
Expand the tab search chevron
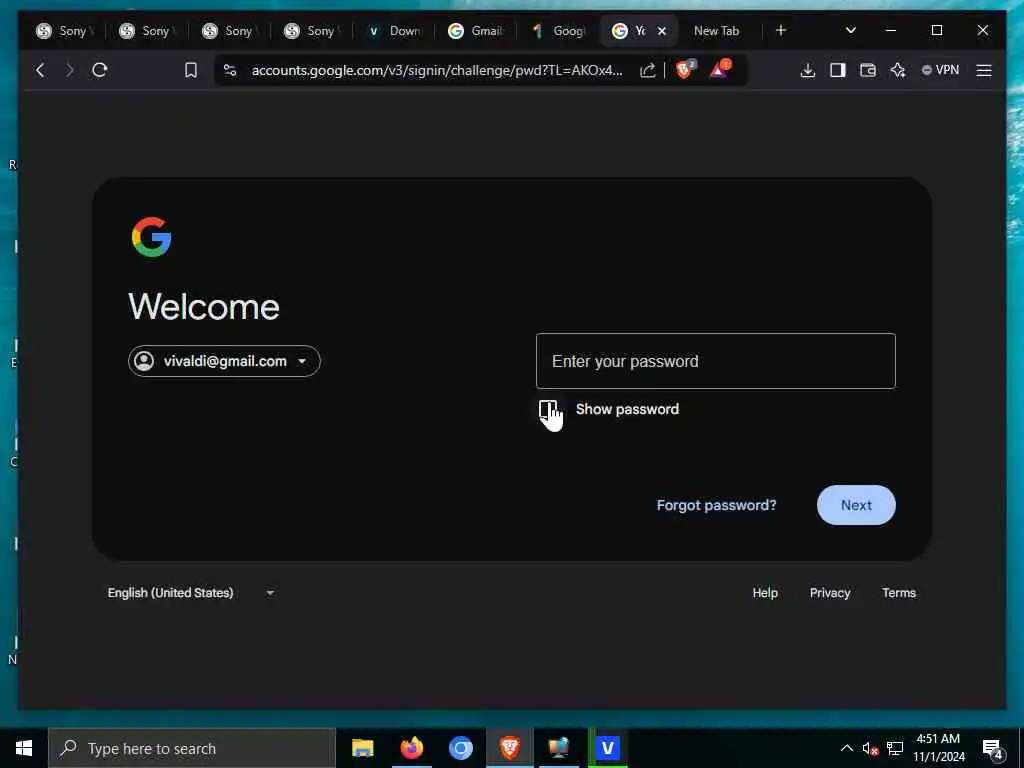click(x=851, y=30)
